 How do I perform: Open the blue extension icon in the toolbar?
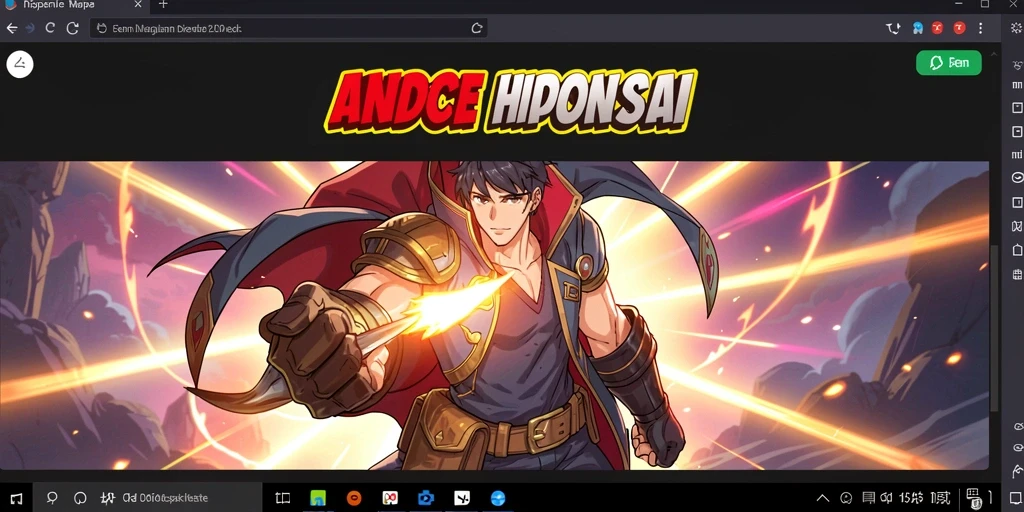(918, 28)
